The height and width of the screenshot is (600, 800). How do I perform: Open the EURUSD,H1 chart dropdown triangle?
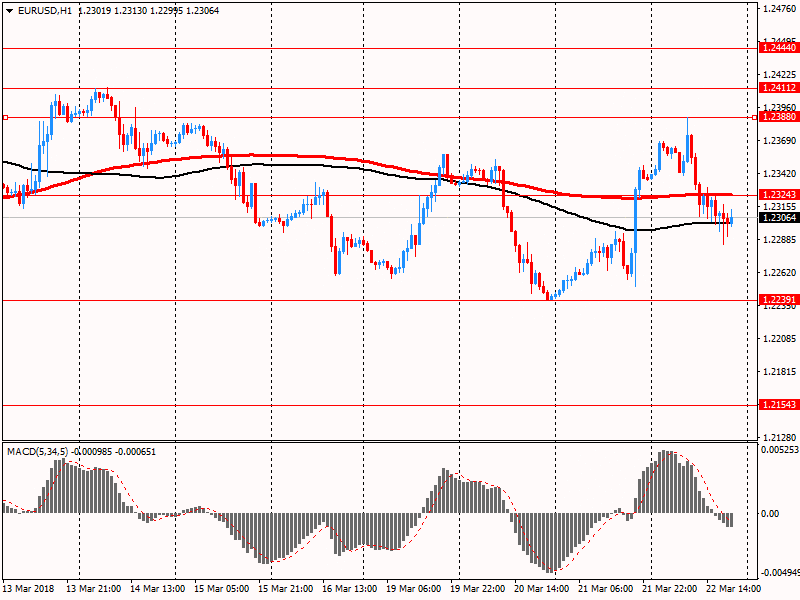(9, 11)
